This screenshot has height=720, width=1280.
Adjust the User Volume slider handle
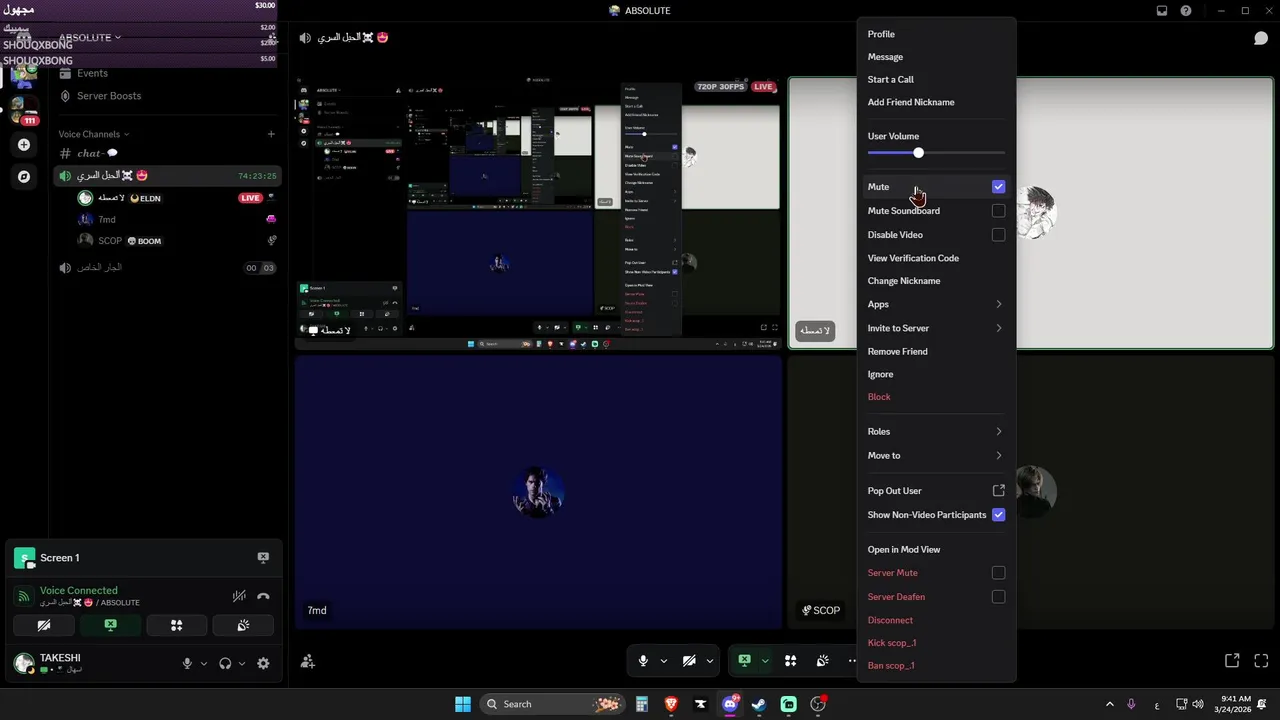918,153
